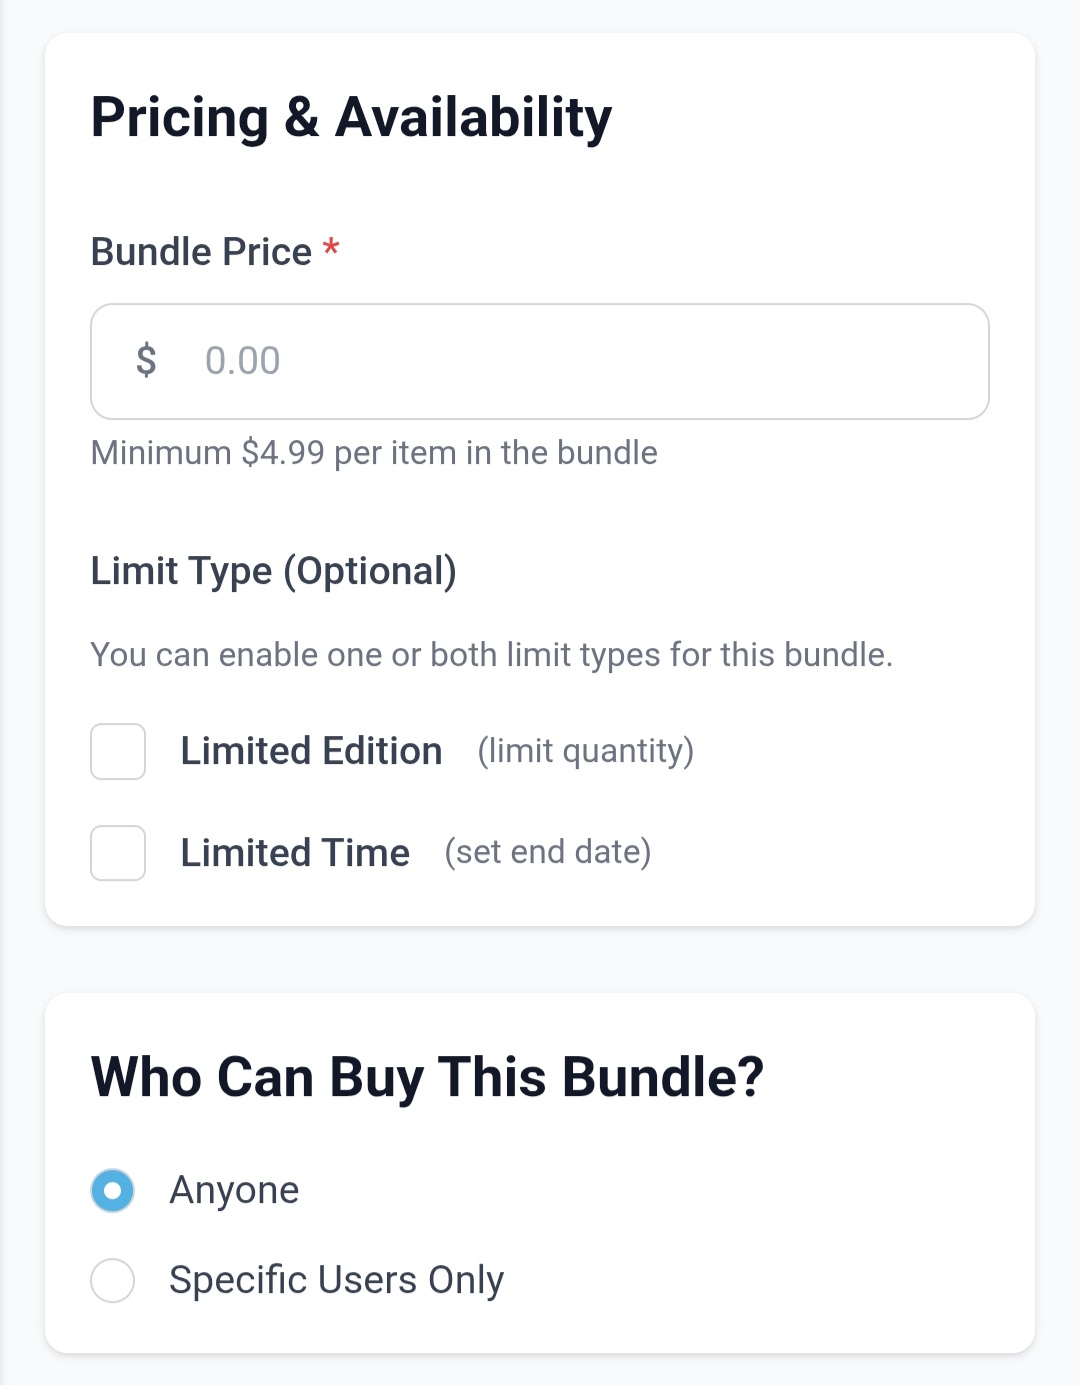Click the (limit quantity) hint text

click(585, 751)
